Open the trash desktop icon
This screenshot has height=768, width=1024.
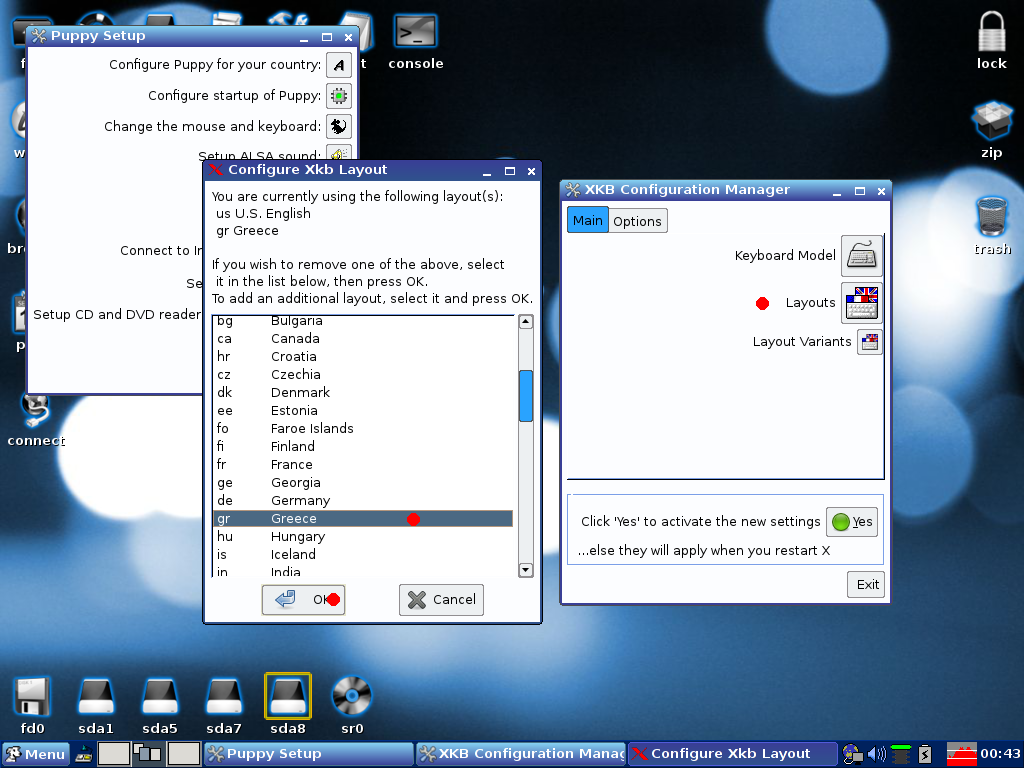click(992, 227)
